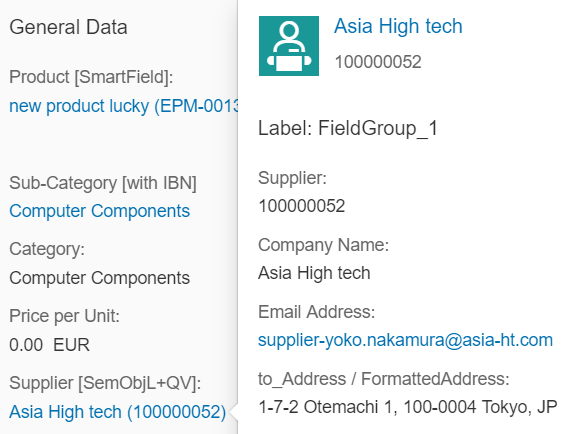The width and height of the screenshot is (574, 434).
Task: Open the Computer Components sub-category link
Action: point(100,211)
